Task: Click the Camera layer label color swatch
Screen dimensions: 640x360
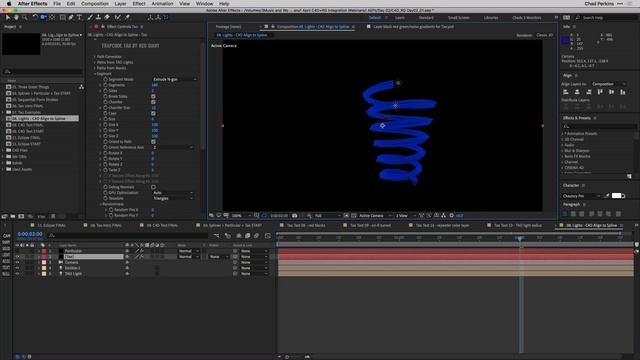Action: [44, 262]
